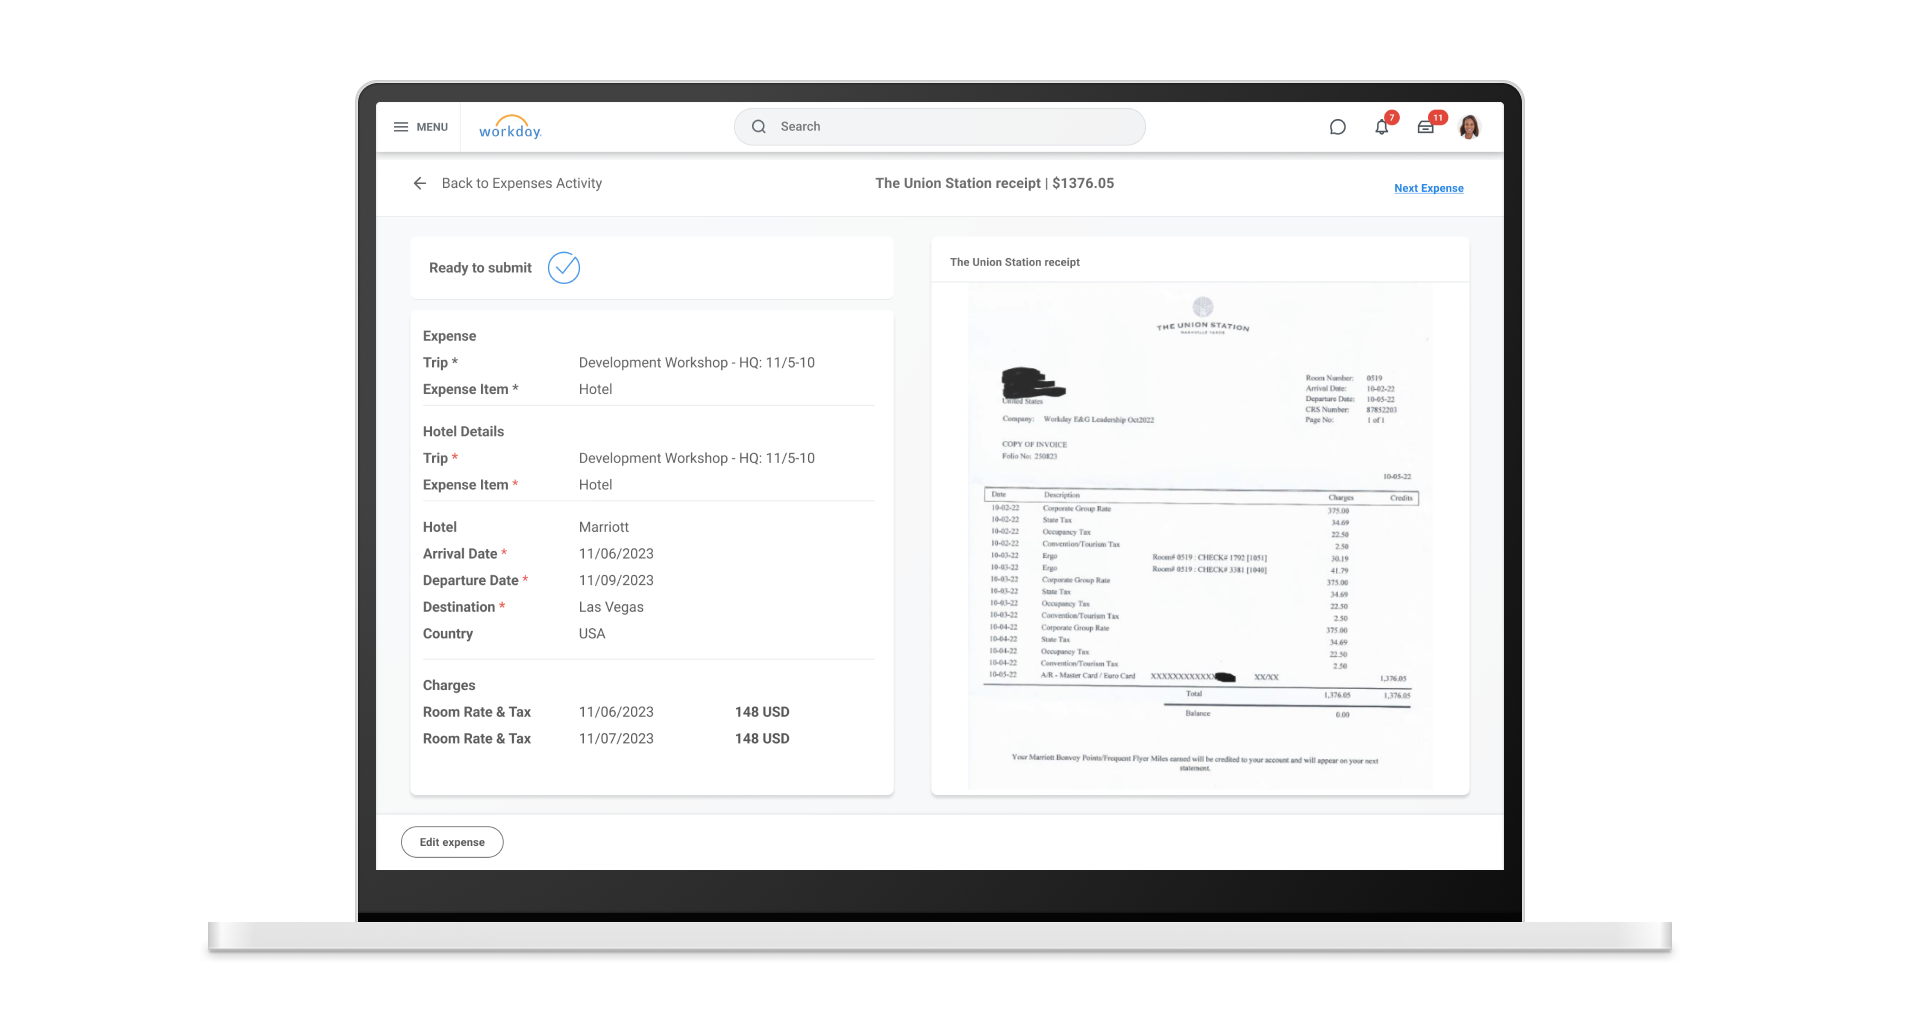
Task: Open the chat bubble icon
Action: [1337, 127]
